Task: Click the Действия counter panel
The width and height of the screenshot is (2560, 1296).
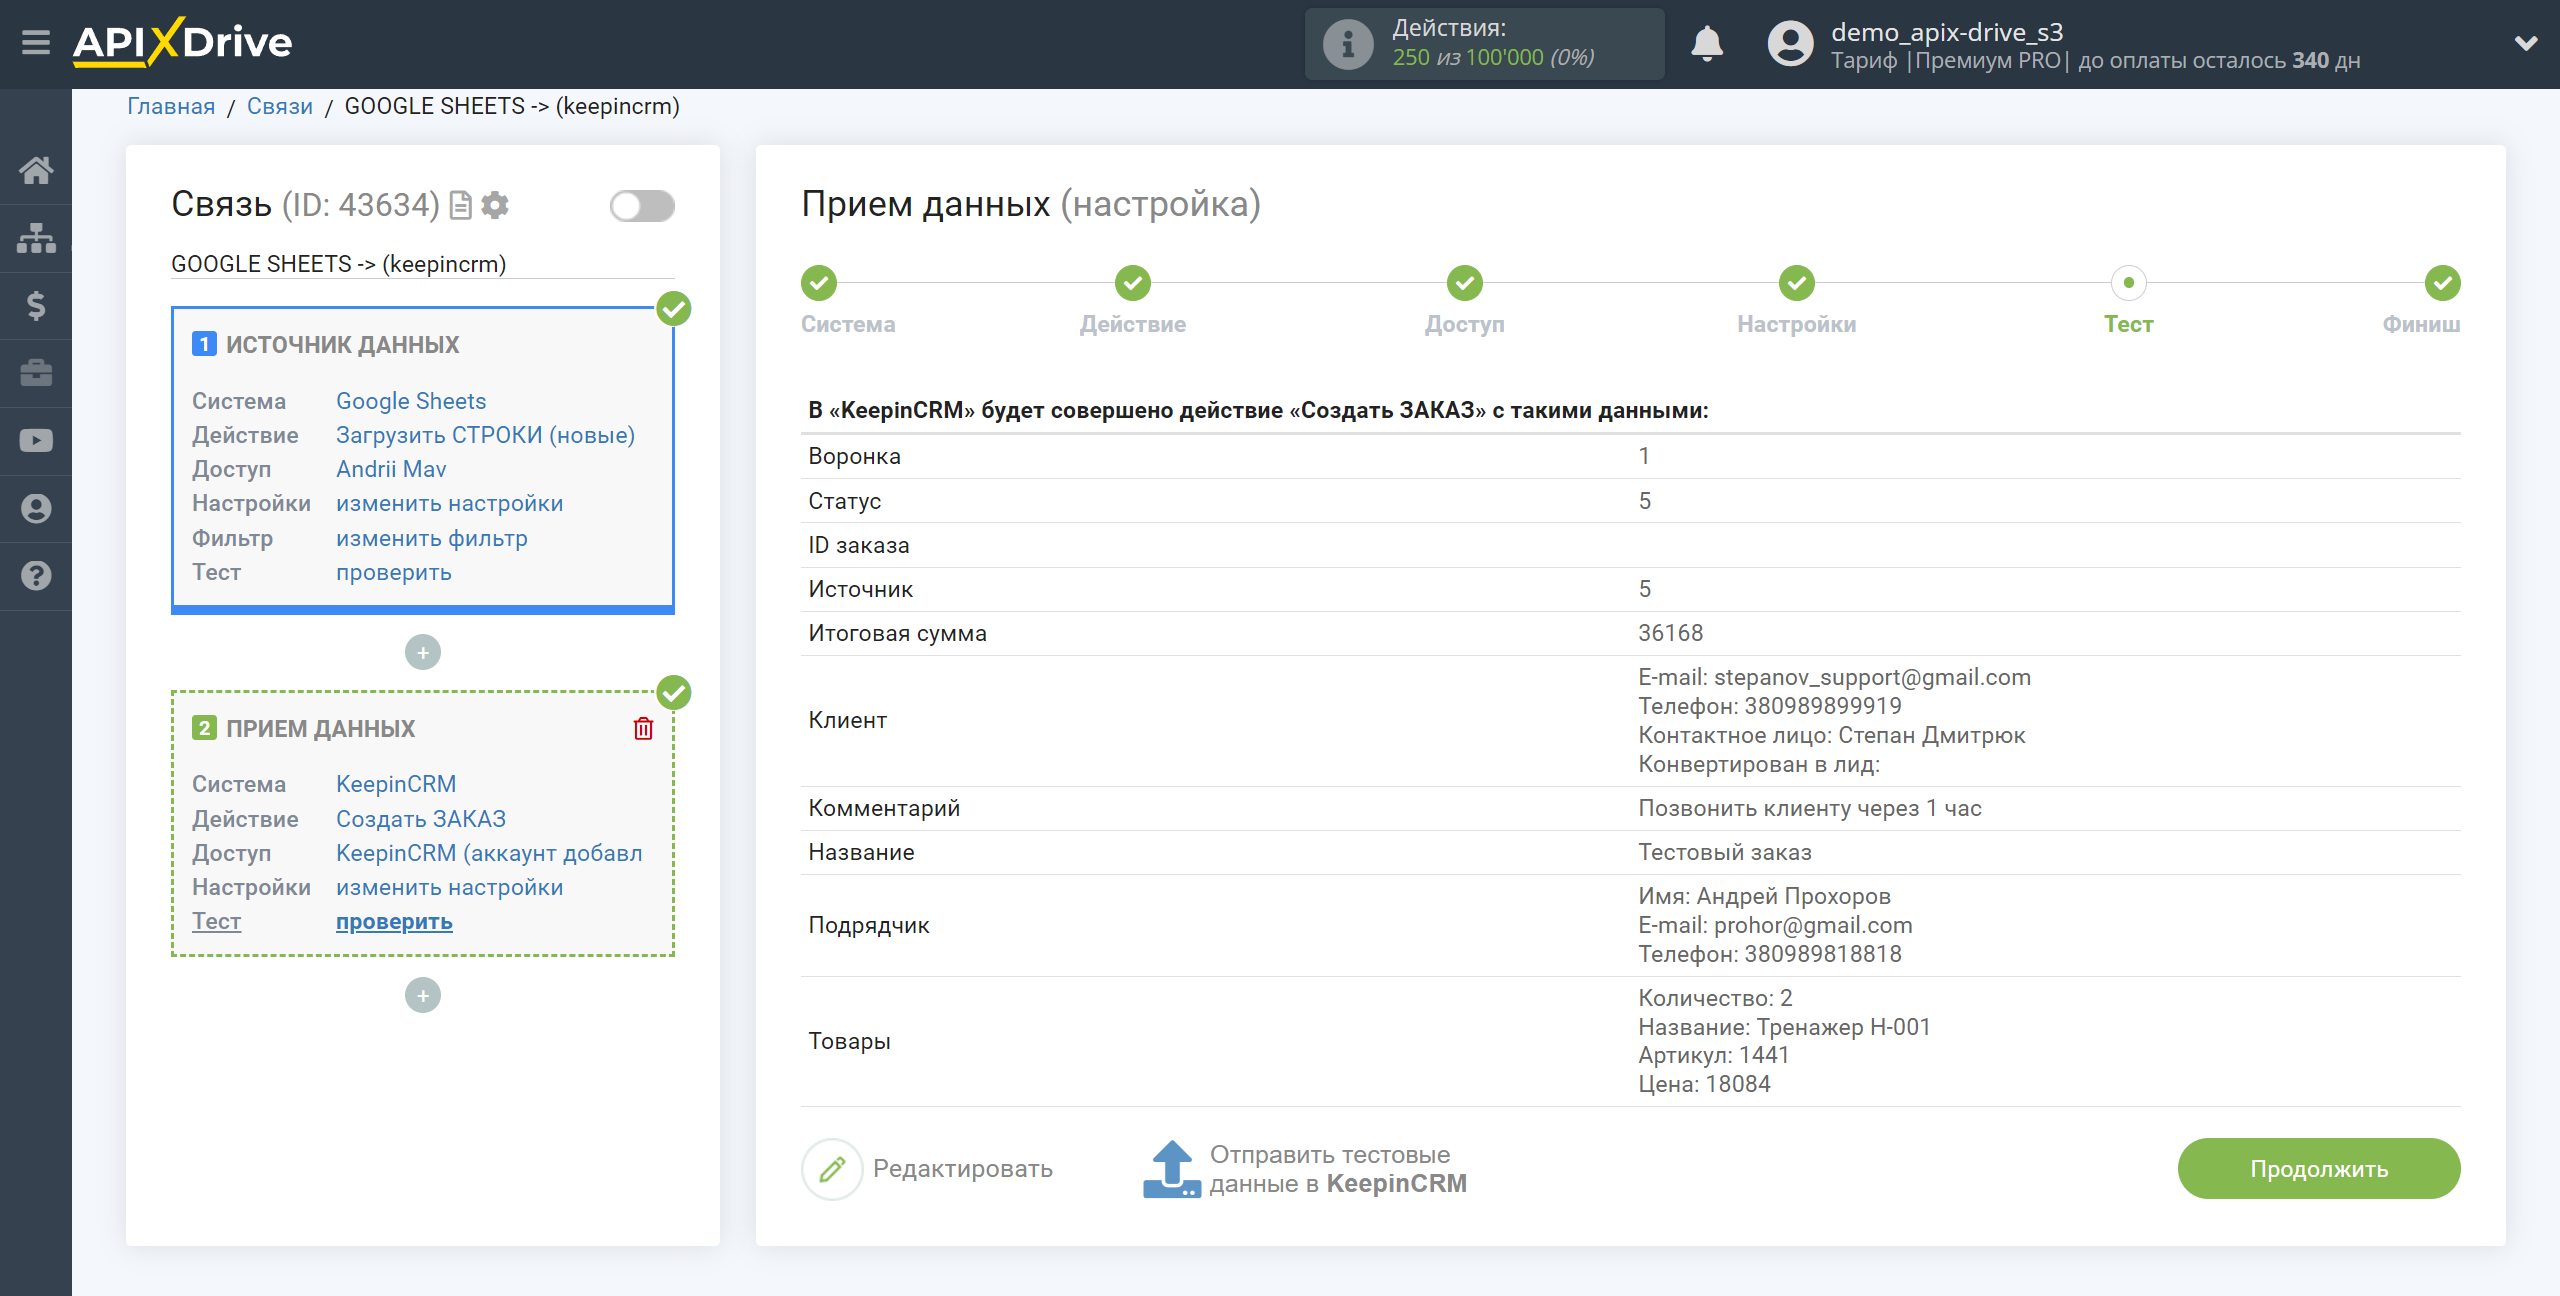Action: coord(1485,44)
